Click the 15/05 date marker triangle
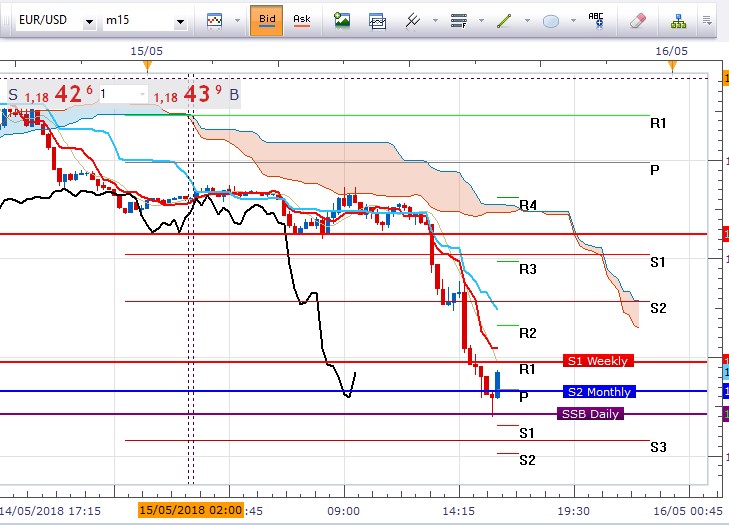Viewport: 729px width, 525px height. click(147, 66)
